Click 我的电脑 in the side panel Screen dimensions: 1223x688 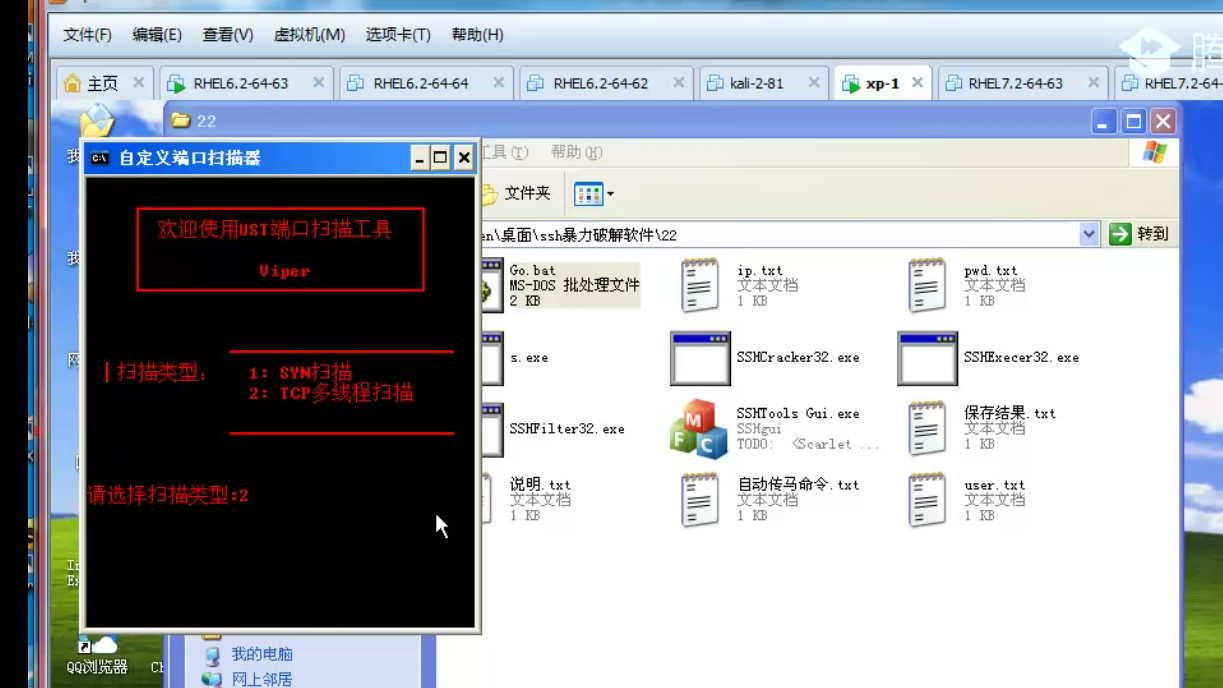pyautogui.click(x=262, y=655)
